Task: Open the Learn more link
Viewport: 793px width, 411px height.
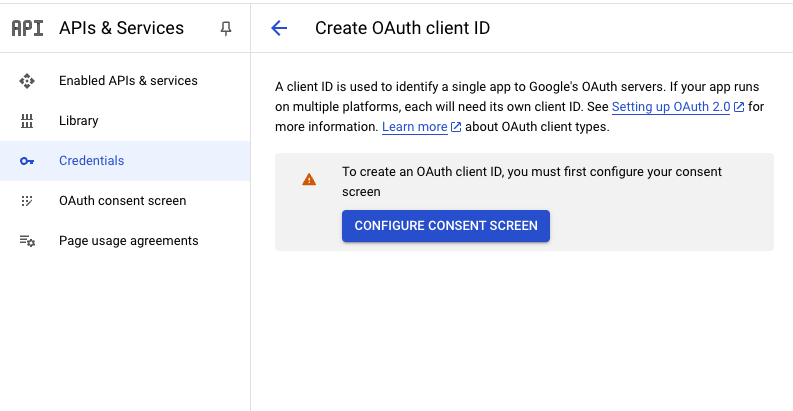Action: coord(414,127)
